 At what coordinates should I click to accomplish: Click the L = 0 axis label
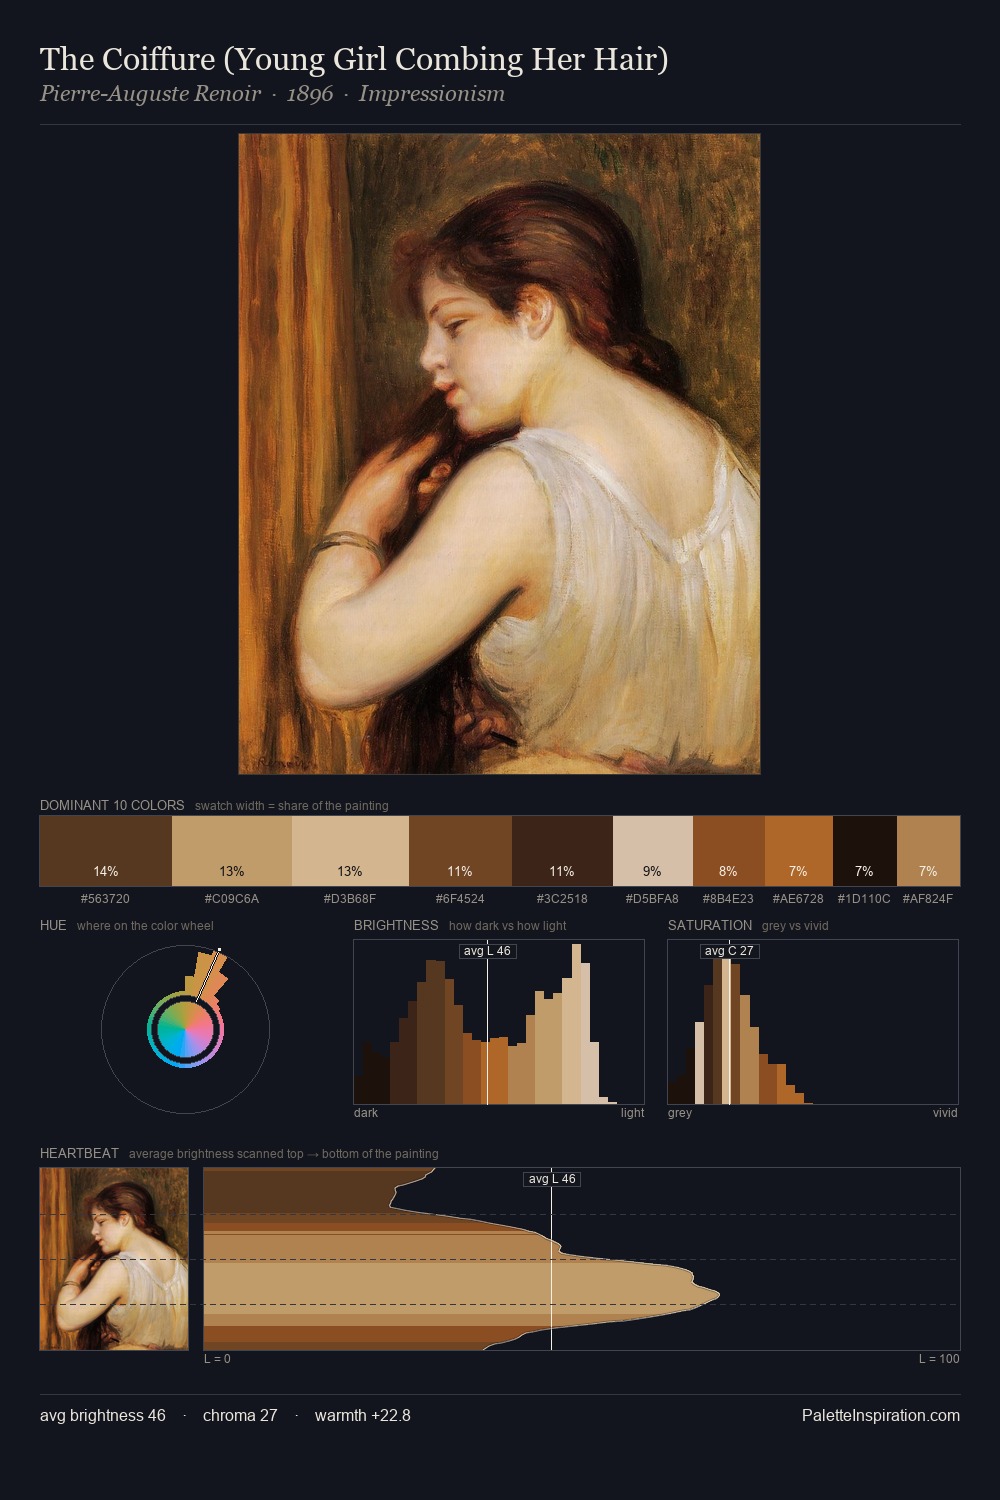[x=217, y=1359]
